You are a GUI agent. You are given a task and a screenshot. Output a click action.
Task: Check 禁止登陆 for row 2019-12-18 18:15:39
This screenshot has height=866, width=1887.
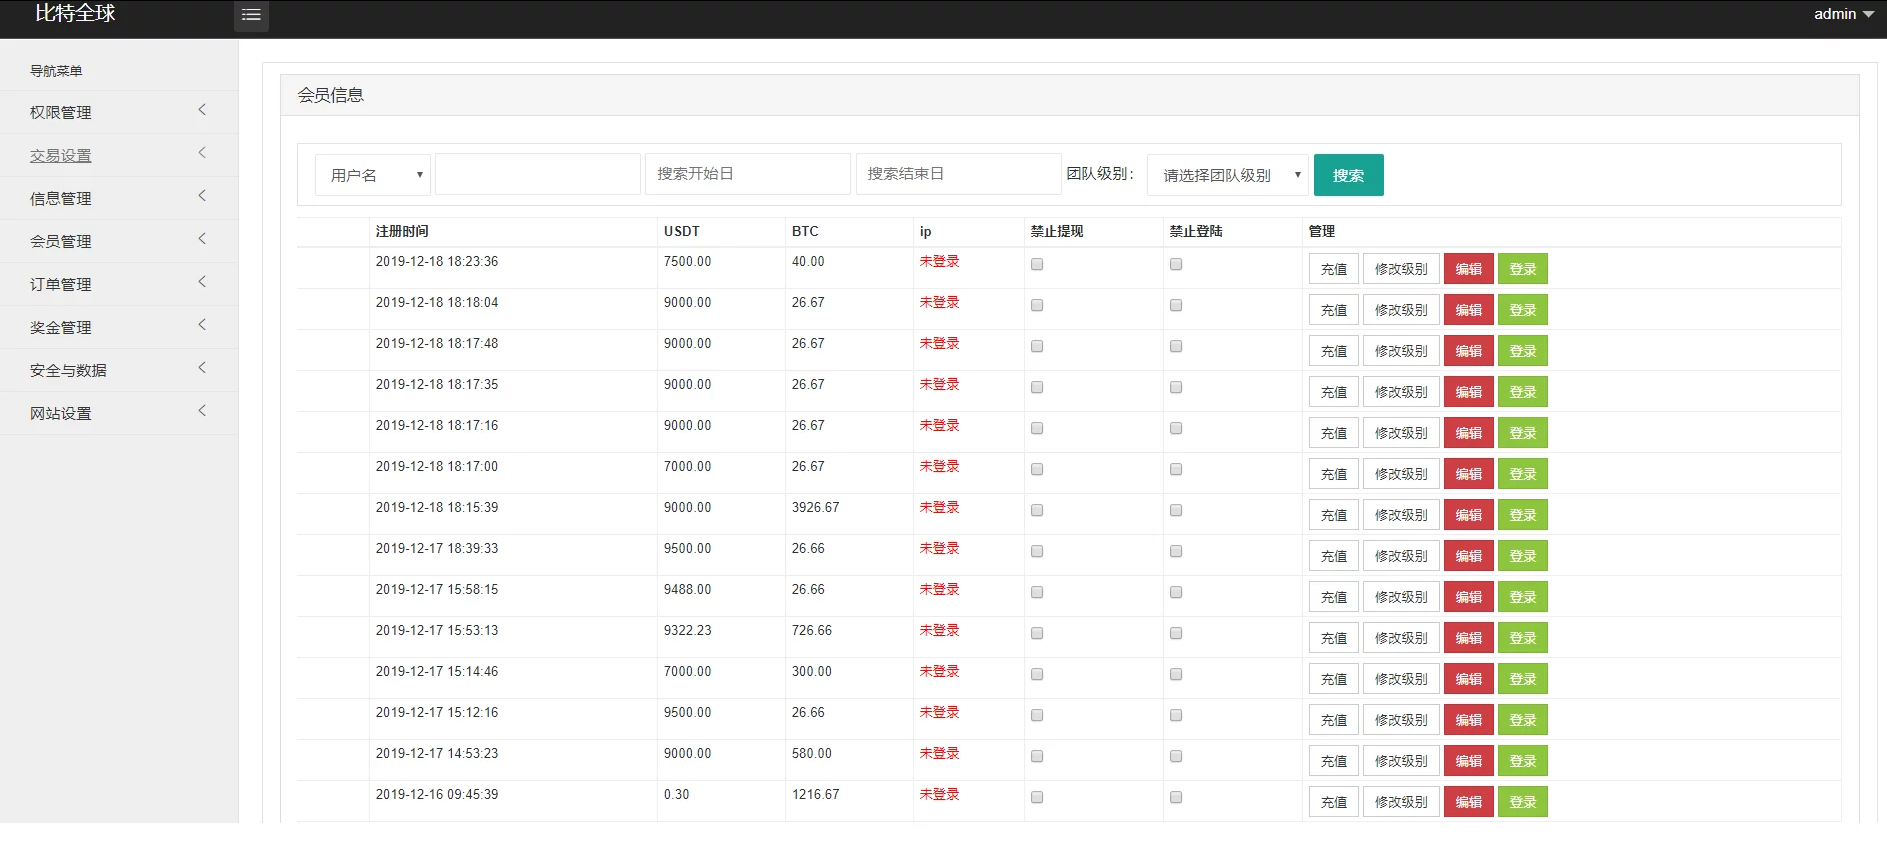point(1176,510)
